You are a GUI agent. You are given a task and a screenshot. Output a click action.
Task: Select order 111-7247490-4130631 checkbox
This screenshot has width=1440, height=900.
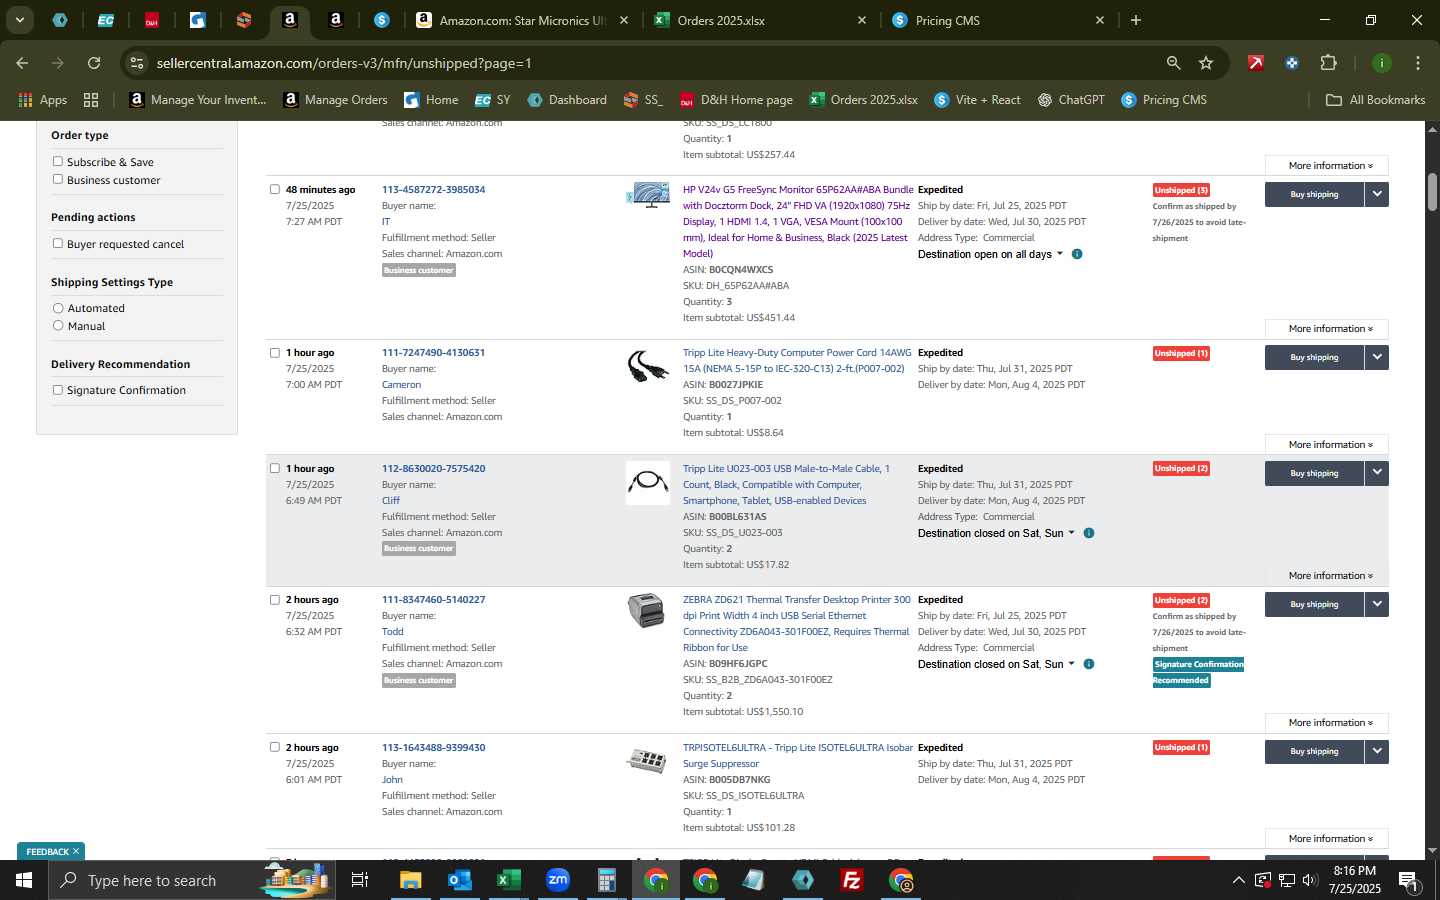[x=275, y=352]
